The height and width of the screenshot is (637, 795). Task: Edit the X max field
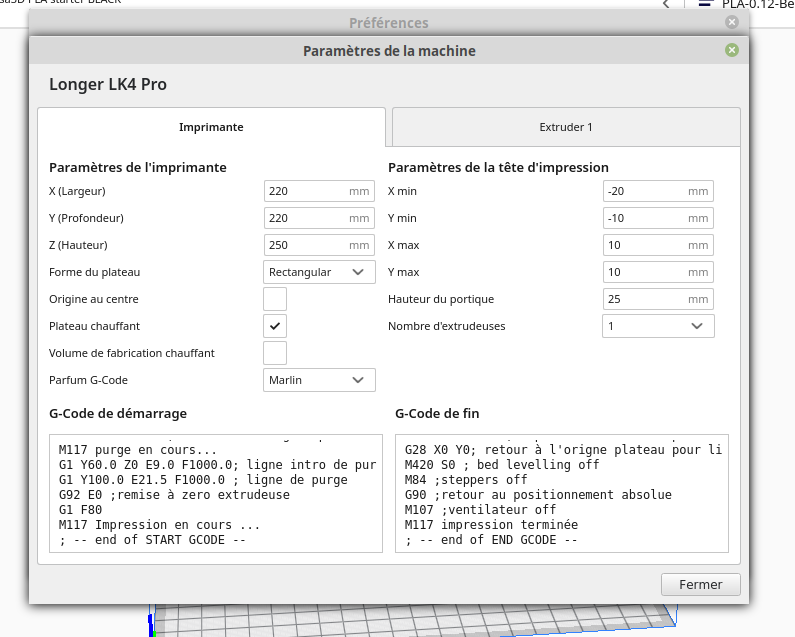[x=658, y=245]
